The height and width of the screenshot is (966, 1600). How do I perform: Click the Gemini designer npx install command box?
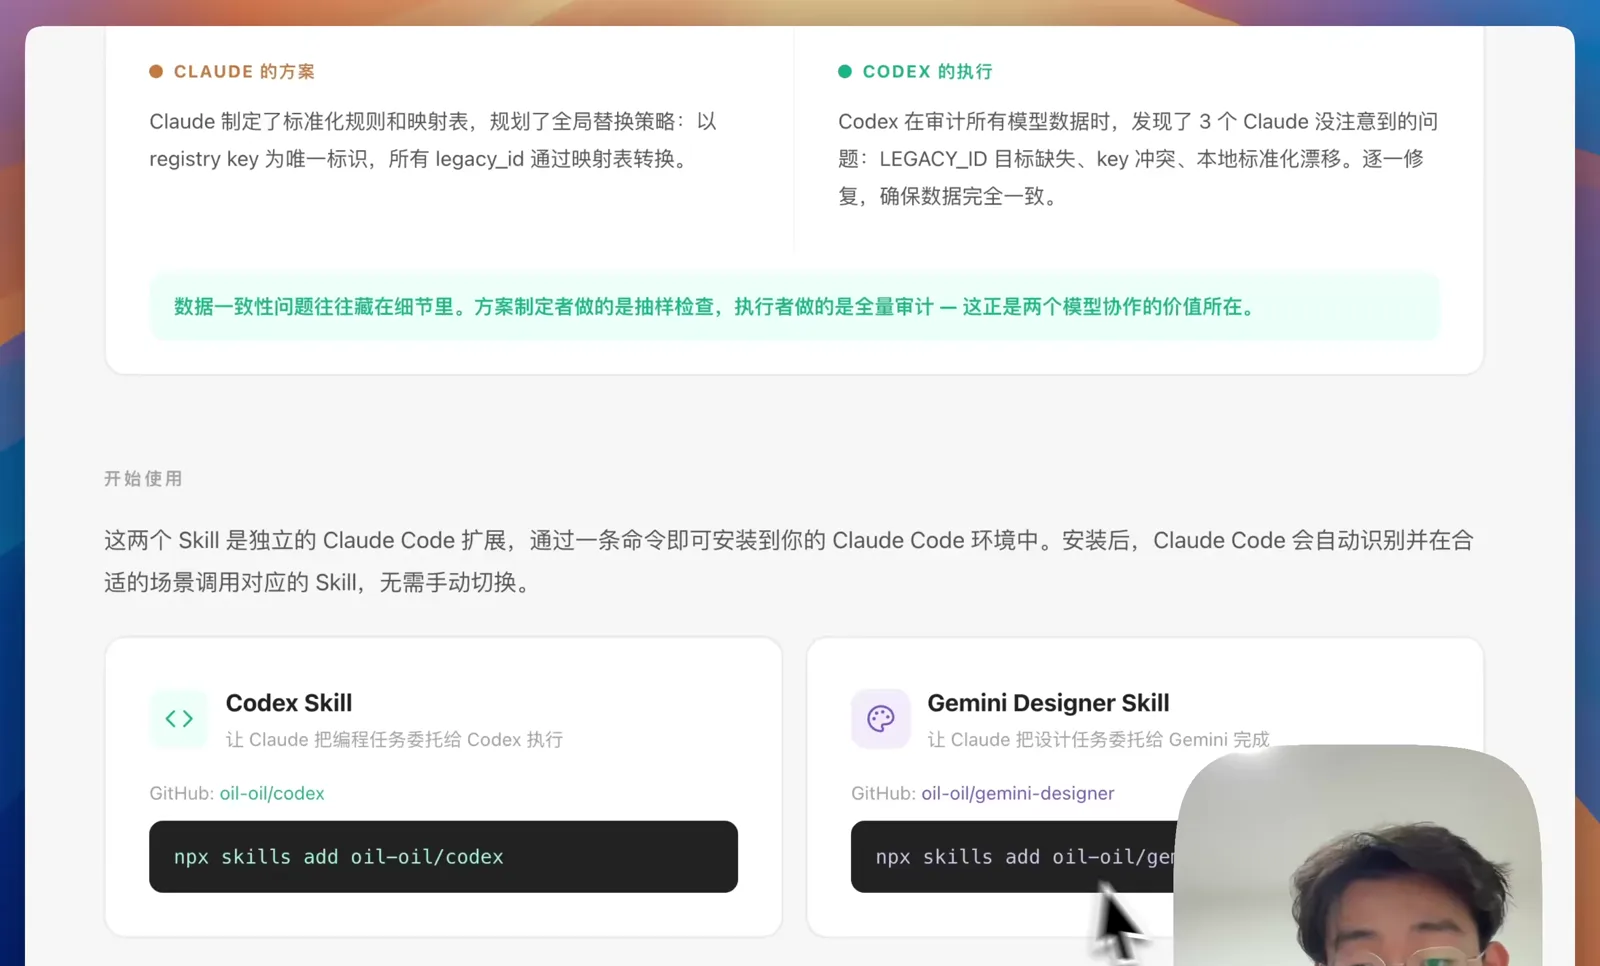[1013, 857]
